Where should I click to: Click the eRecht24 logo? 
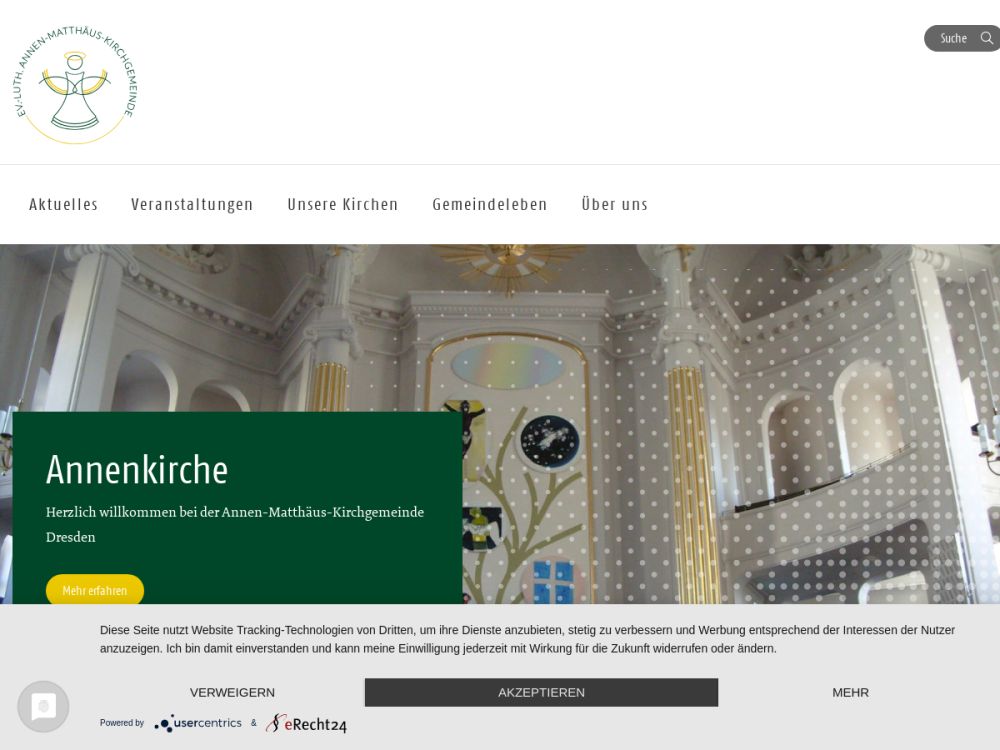[306, 723]
